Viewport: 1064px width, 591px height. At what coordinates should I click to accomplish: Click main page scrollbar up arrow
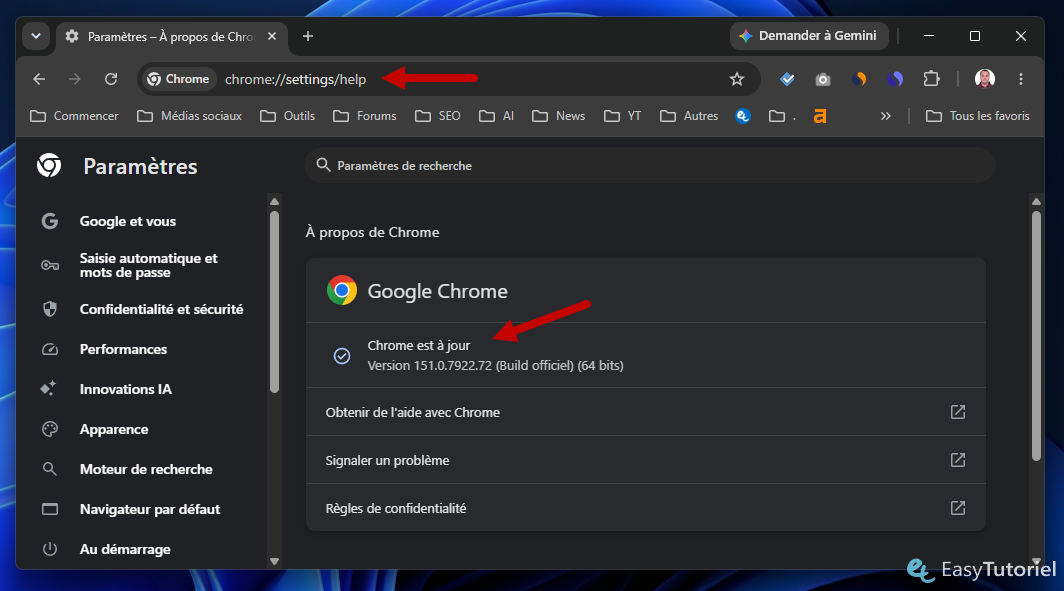1036,202
